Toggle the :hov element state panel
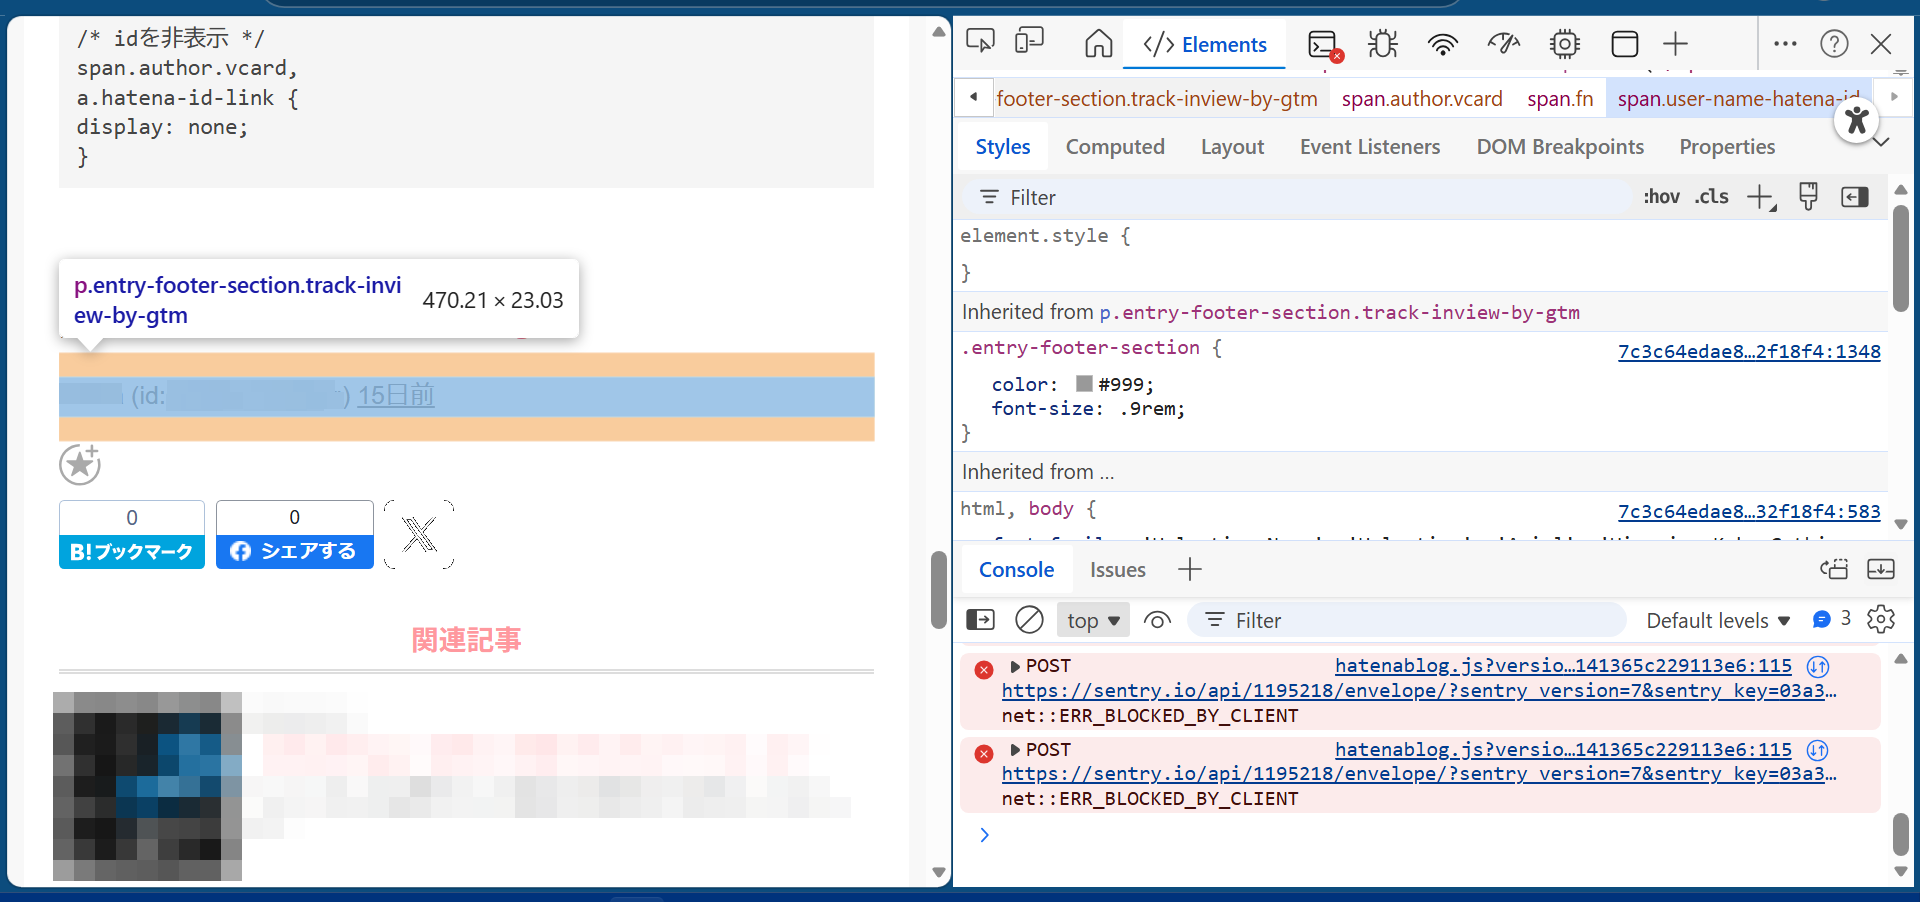This screenshot has width=1920, height=902. 1661,197
